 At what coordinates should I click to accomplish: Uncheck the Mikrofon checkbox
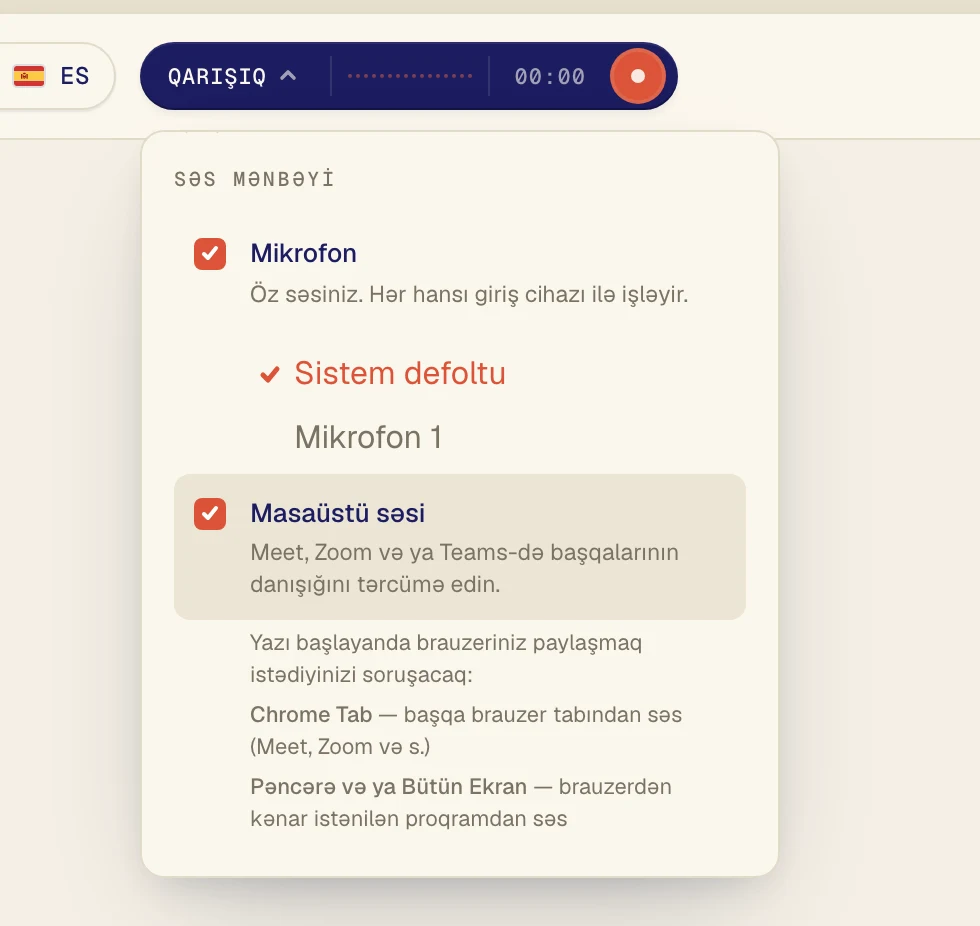coord(210,254)
